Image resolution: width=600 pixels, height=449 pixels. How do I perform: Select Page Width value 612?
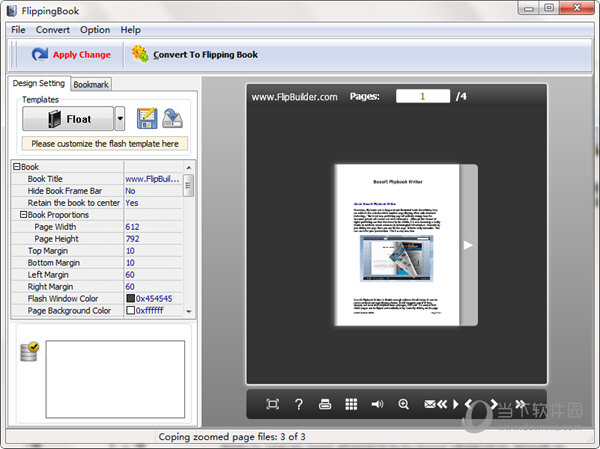point(132,227)
